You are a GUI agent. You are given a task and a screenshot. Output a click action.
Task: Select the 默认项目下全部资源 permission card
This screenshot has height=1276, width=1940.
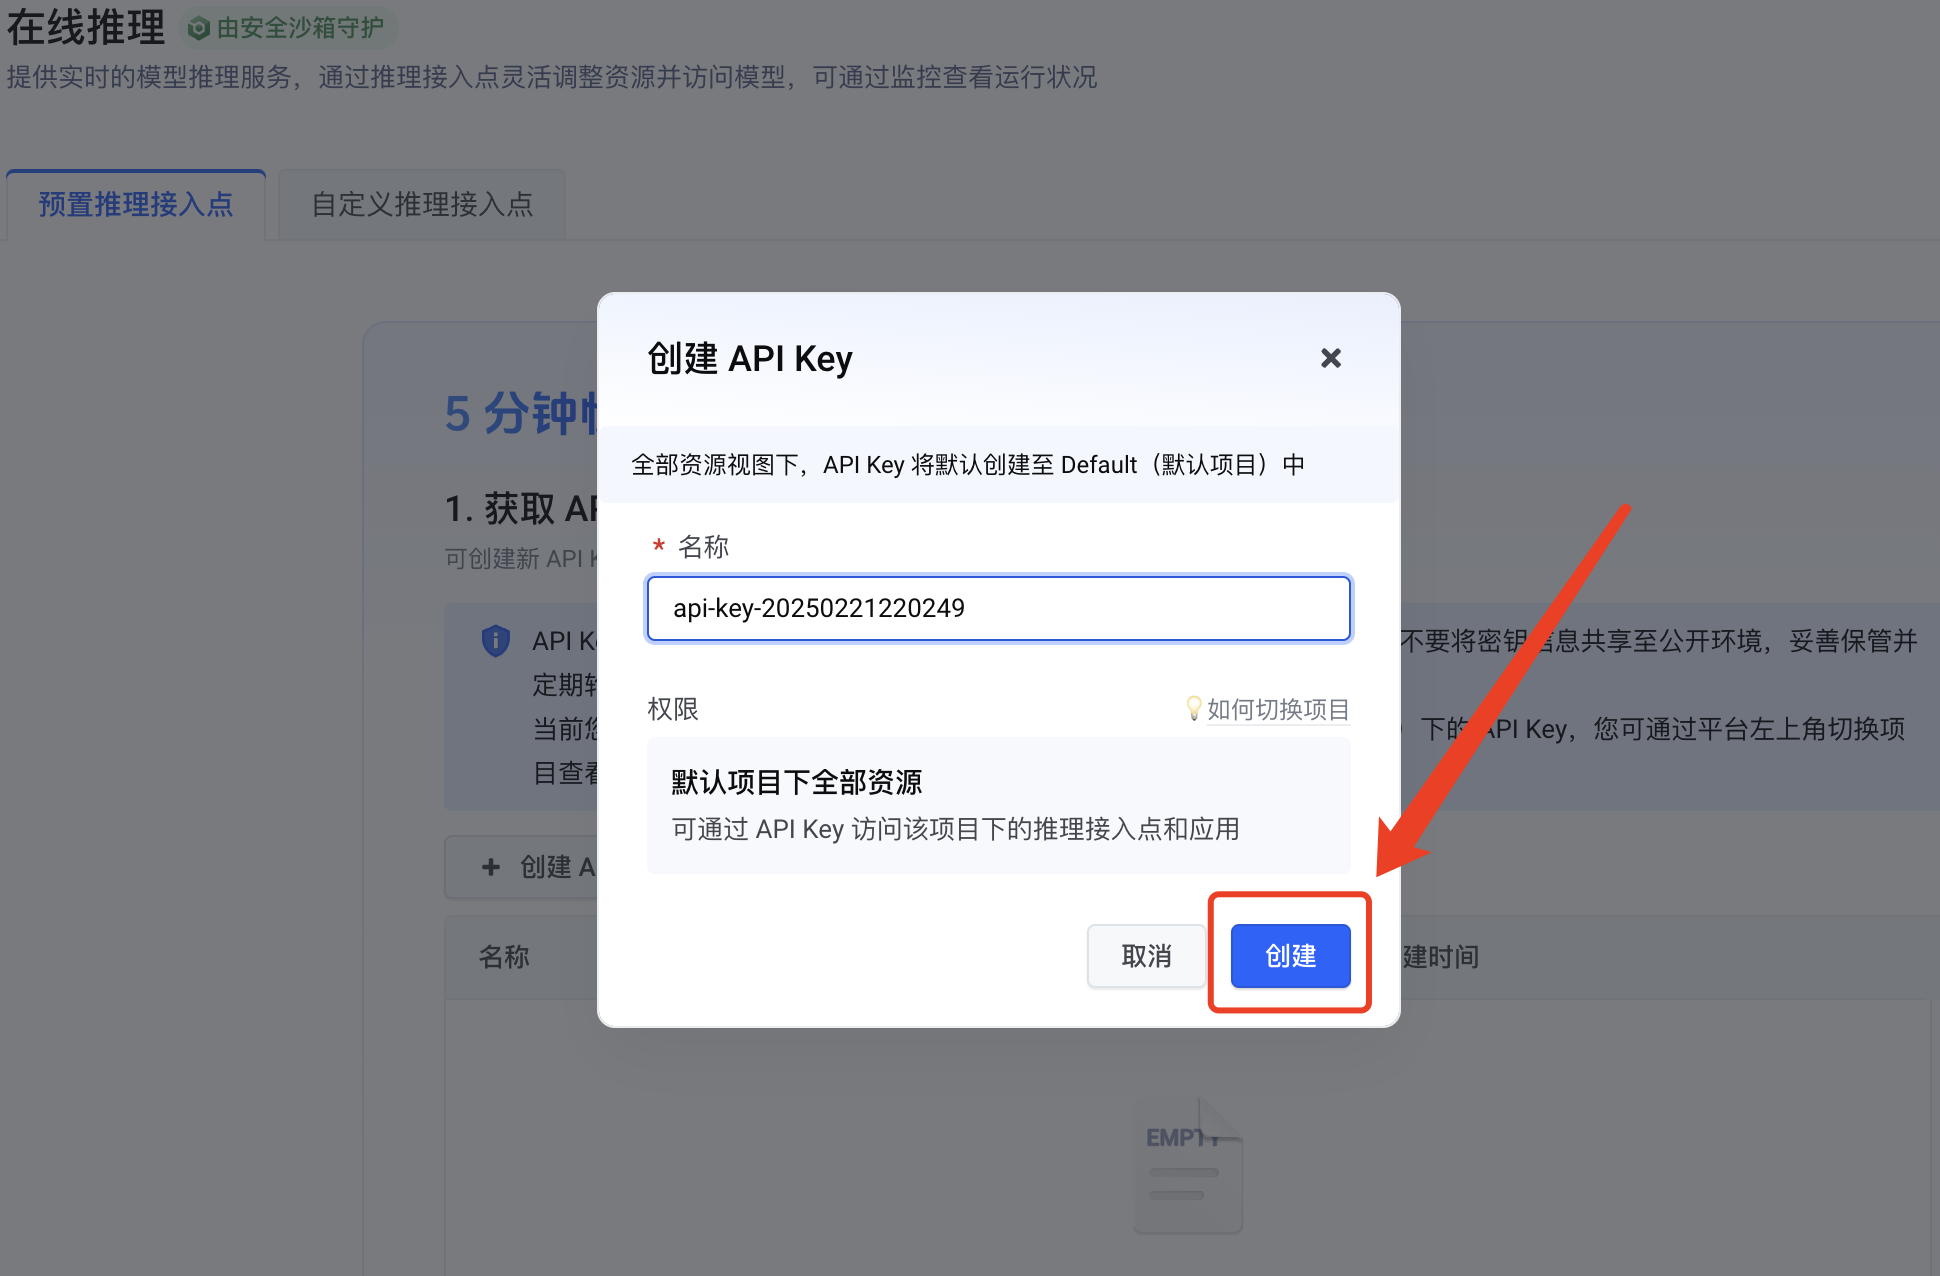998,805
